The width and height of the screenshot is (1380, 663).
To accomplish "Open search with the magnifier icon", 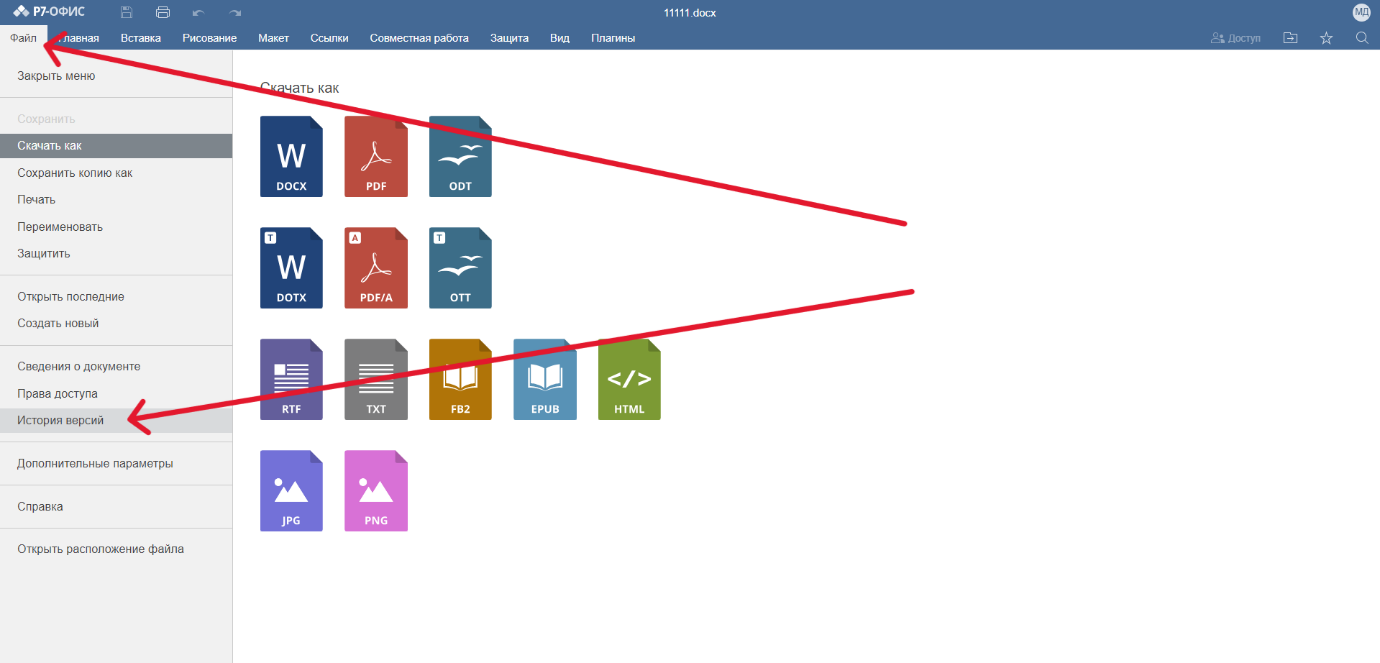I will click(x=1361, y=38).
